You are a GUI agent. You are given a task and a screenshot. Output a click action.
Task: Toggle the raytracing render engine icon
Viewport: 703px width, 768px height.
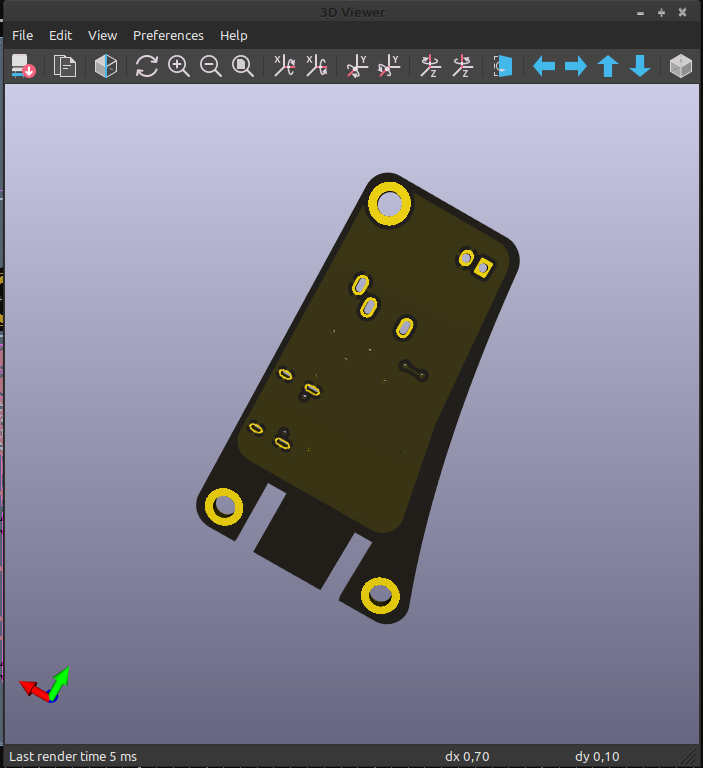tap(106, 66)
